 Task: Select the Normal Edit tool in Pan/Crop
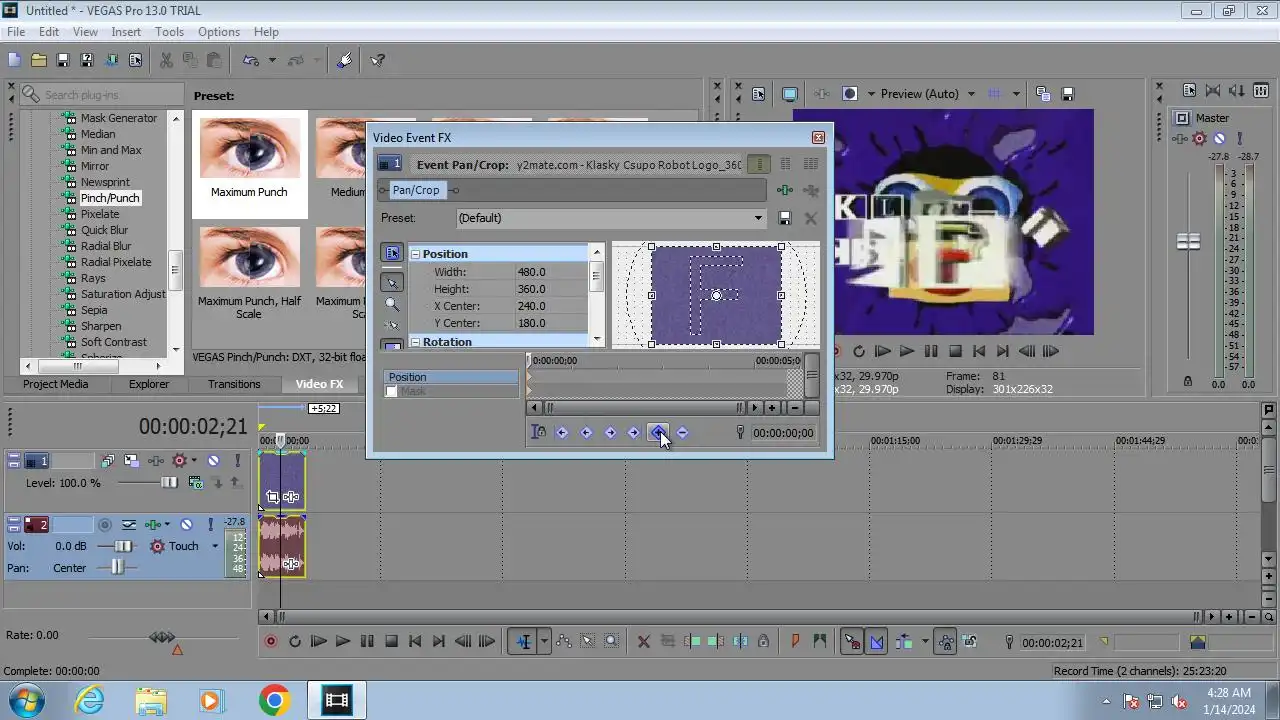(392, 283)
